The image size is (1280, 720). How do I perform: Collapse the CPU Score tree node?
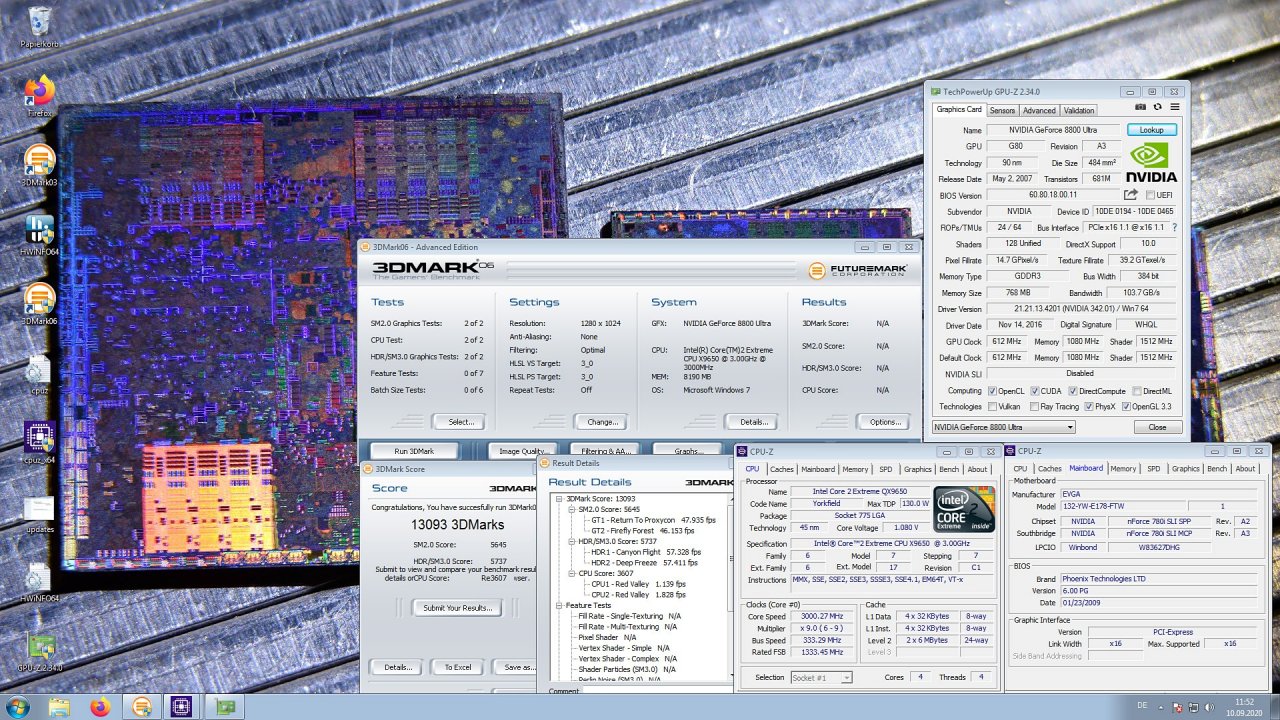point(573,573)
